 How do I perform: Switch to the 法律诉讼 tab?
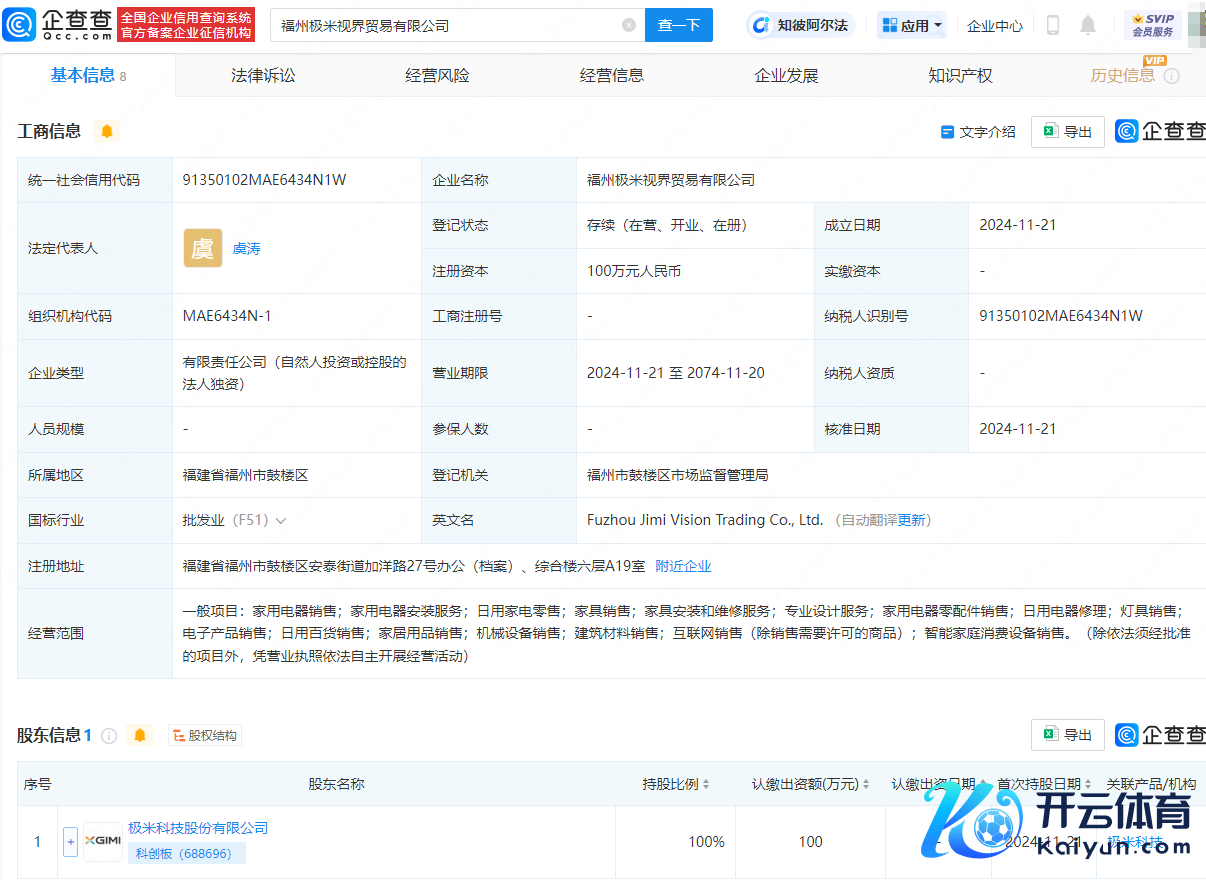pyautogui.click(x=263, y=75)
